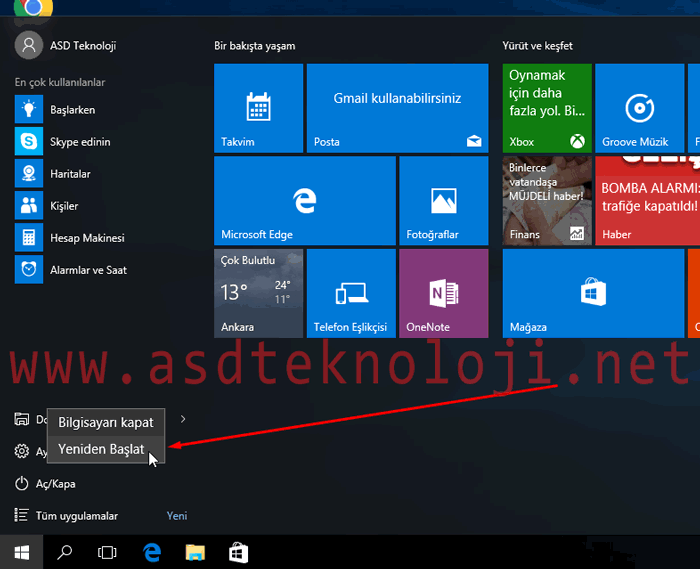The width and height of the screenshot is (700, 569).
Task: Open the Finans news tile
Action: click(x=547, y=200)
